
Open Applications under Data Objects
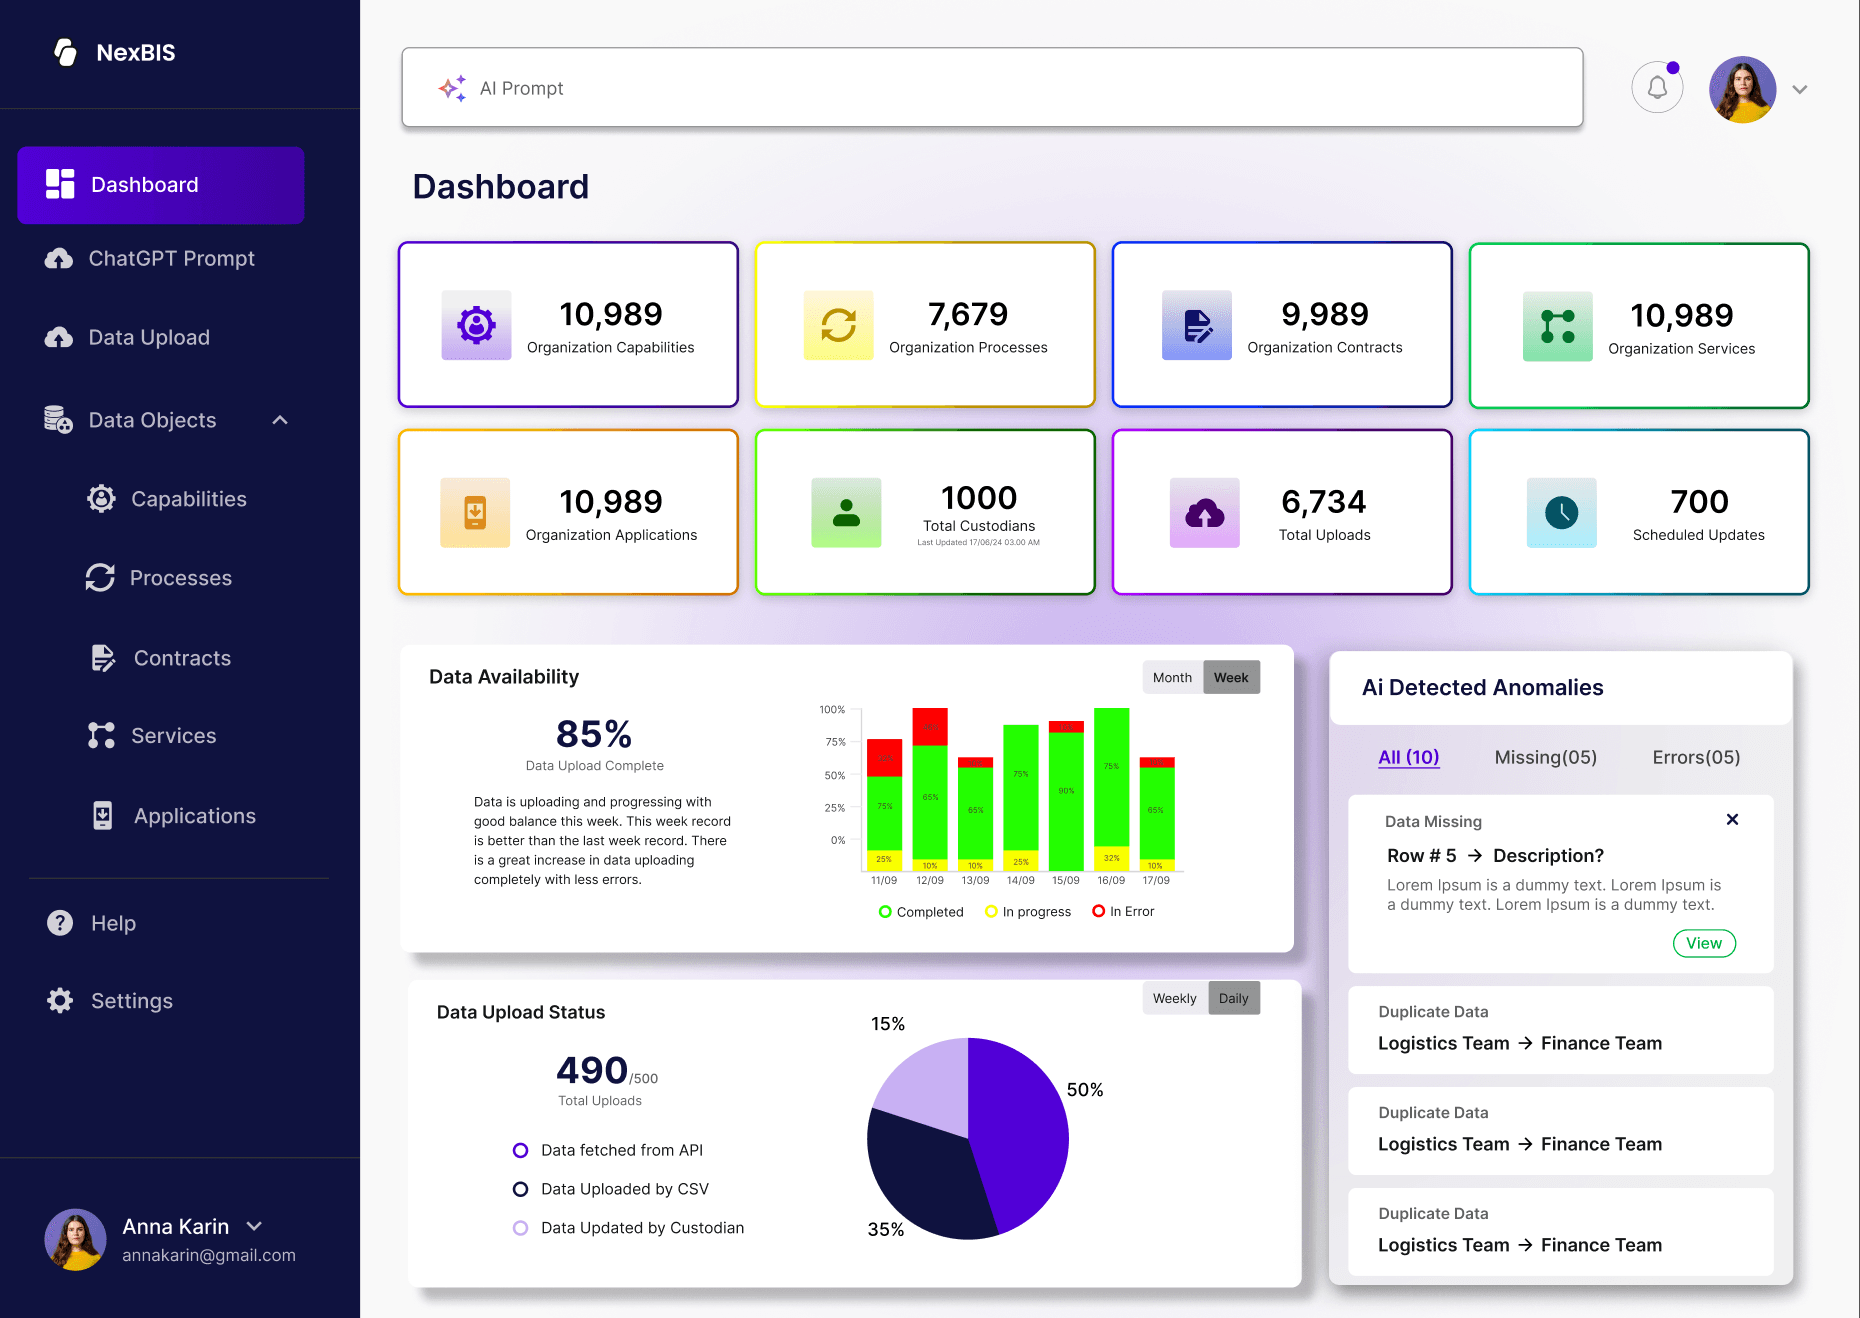174,816
